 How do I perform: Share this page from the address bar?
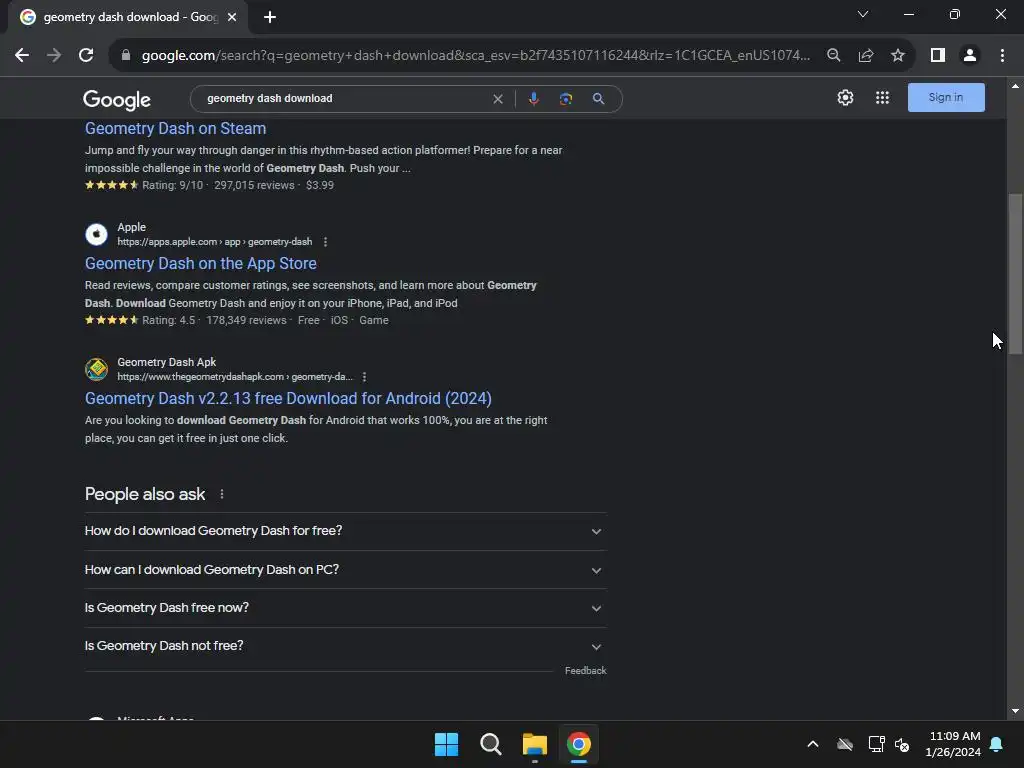click(866, 56)
